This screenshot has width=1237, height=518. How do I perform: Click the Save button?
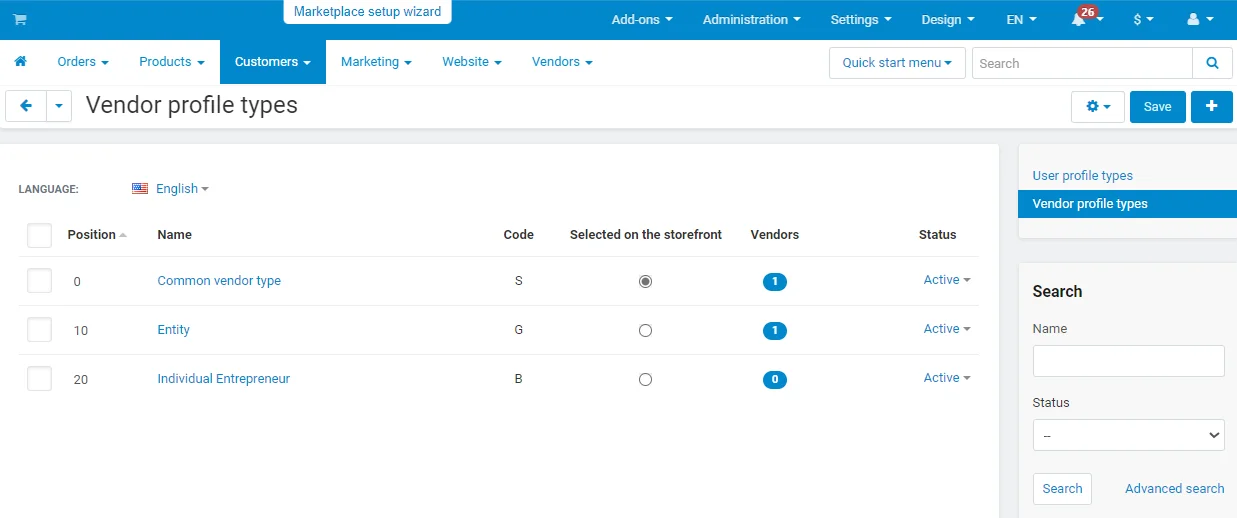[x=1157, y=107]
